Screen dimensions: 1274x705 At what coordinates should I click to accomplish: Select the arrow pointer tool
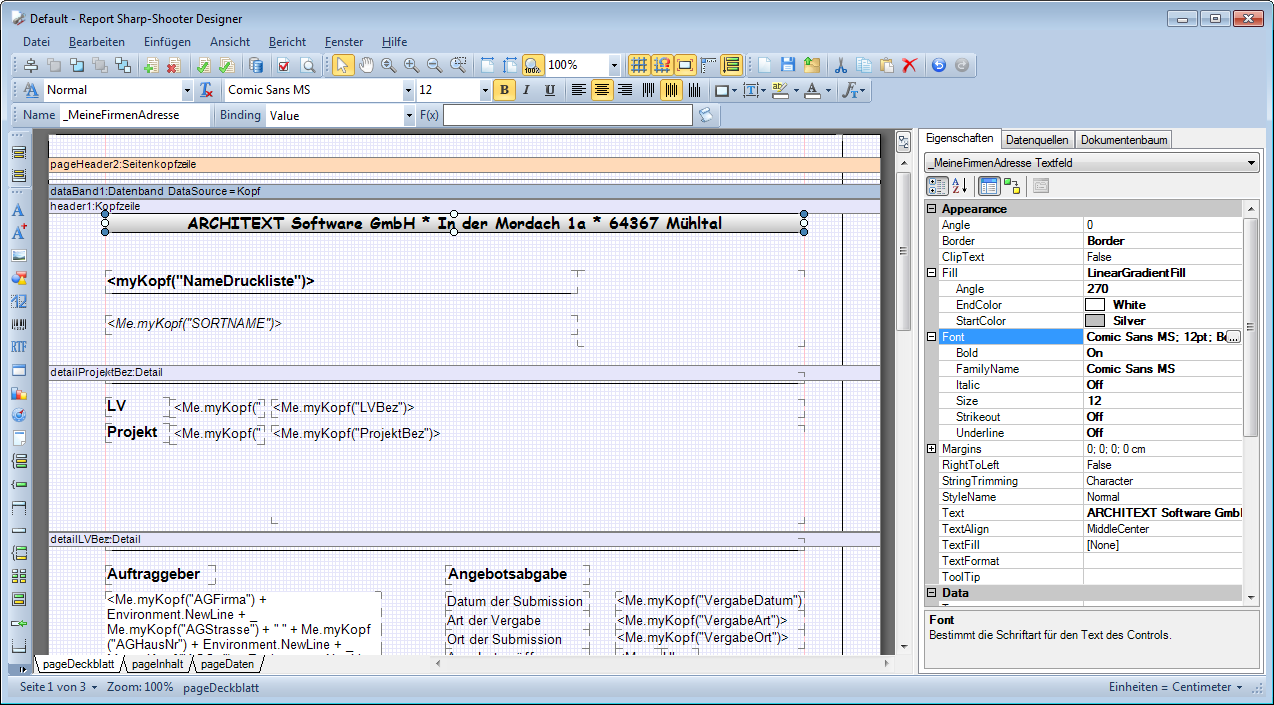point(343,65)
